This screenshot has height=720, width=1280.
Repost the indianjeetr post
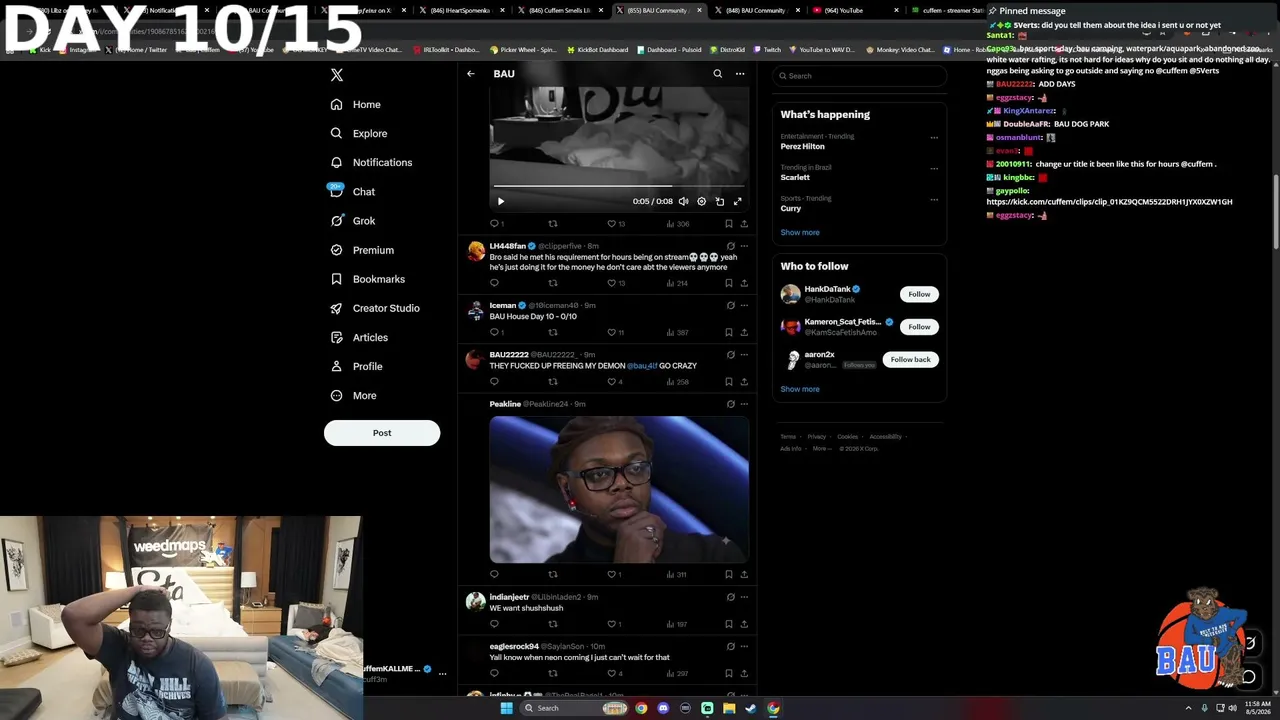pos(553,624)
